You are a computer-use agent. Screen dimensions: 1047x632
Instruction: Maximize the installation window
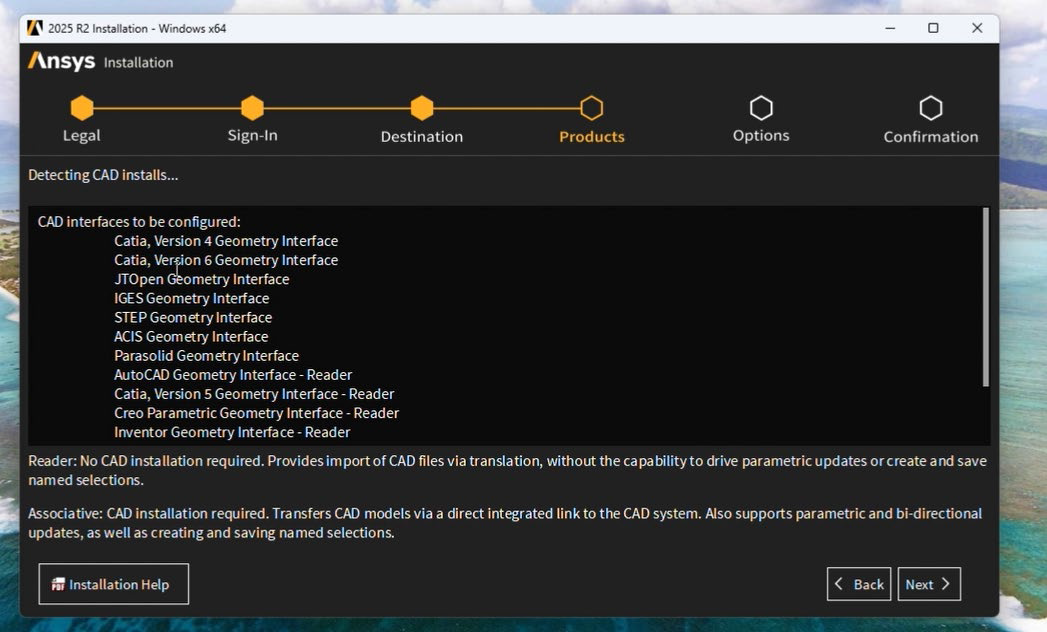[933, 28]
